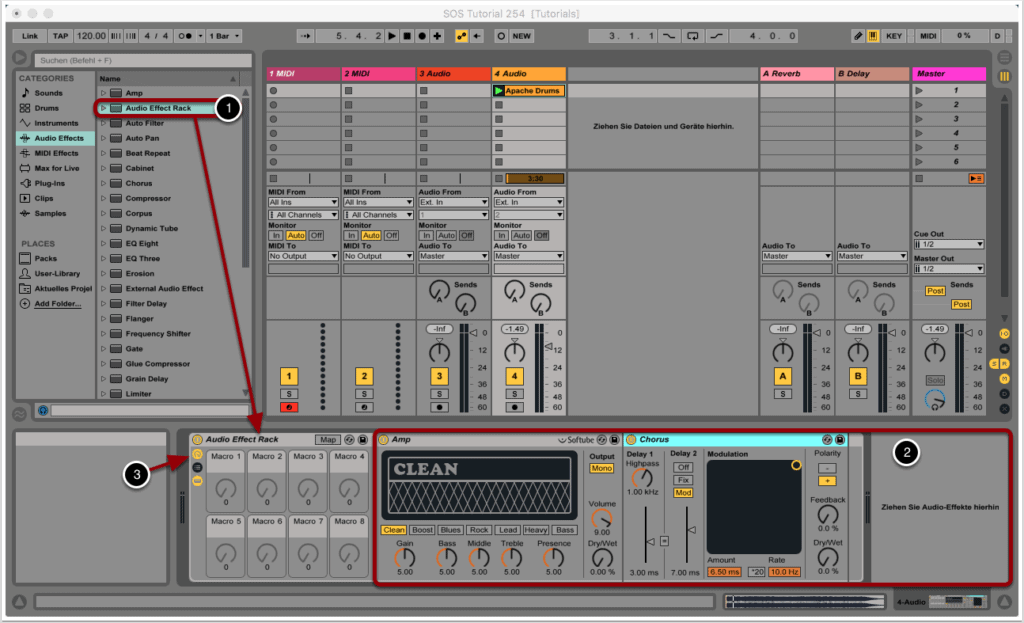Image resolution: width=1024 pixels, height=623 pixels.
Task: Arm track 1 MIDI for recording
Action: 289,408
